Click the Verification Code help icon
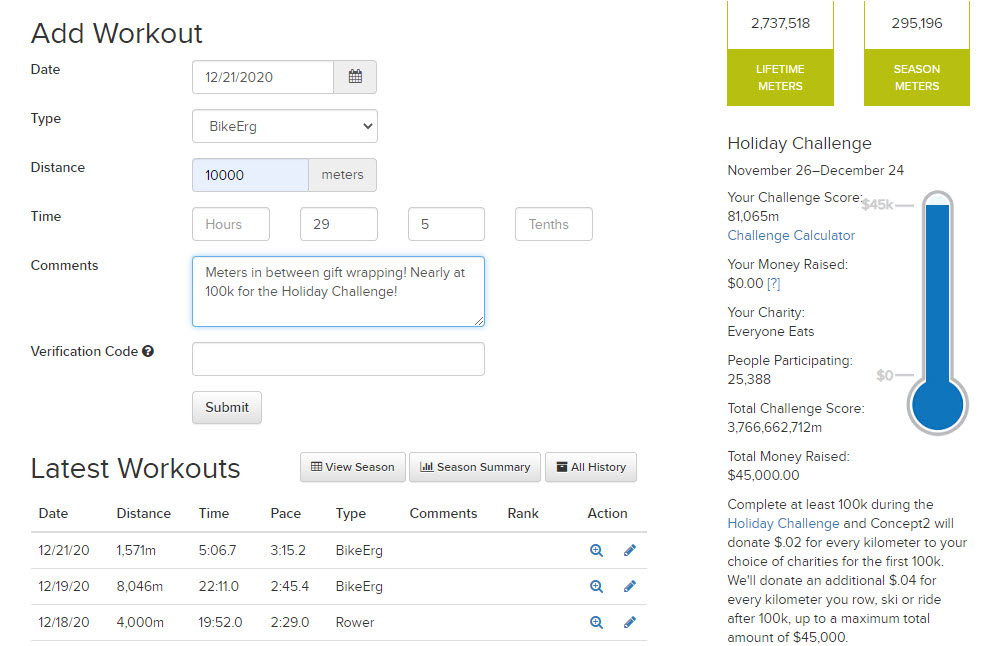Screen dimensions: 992x646 coord(148,352)
